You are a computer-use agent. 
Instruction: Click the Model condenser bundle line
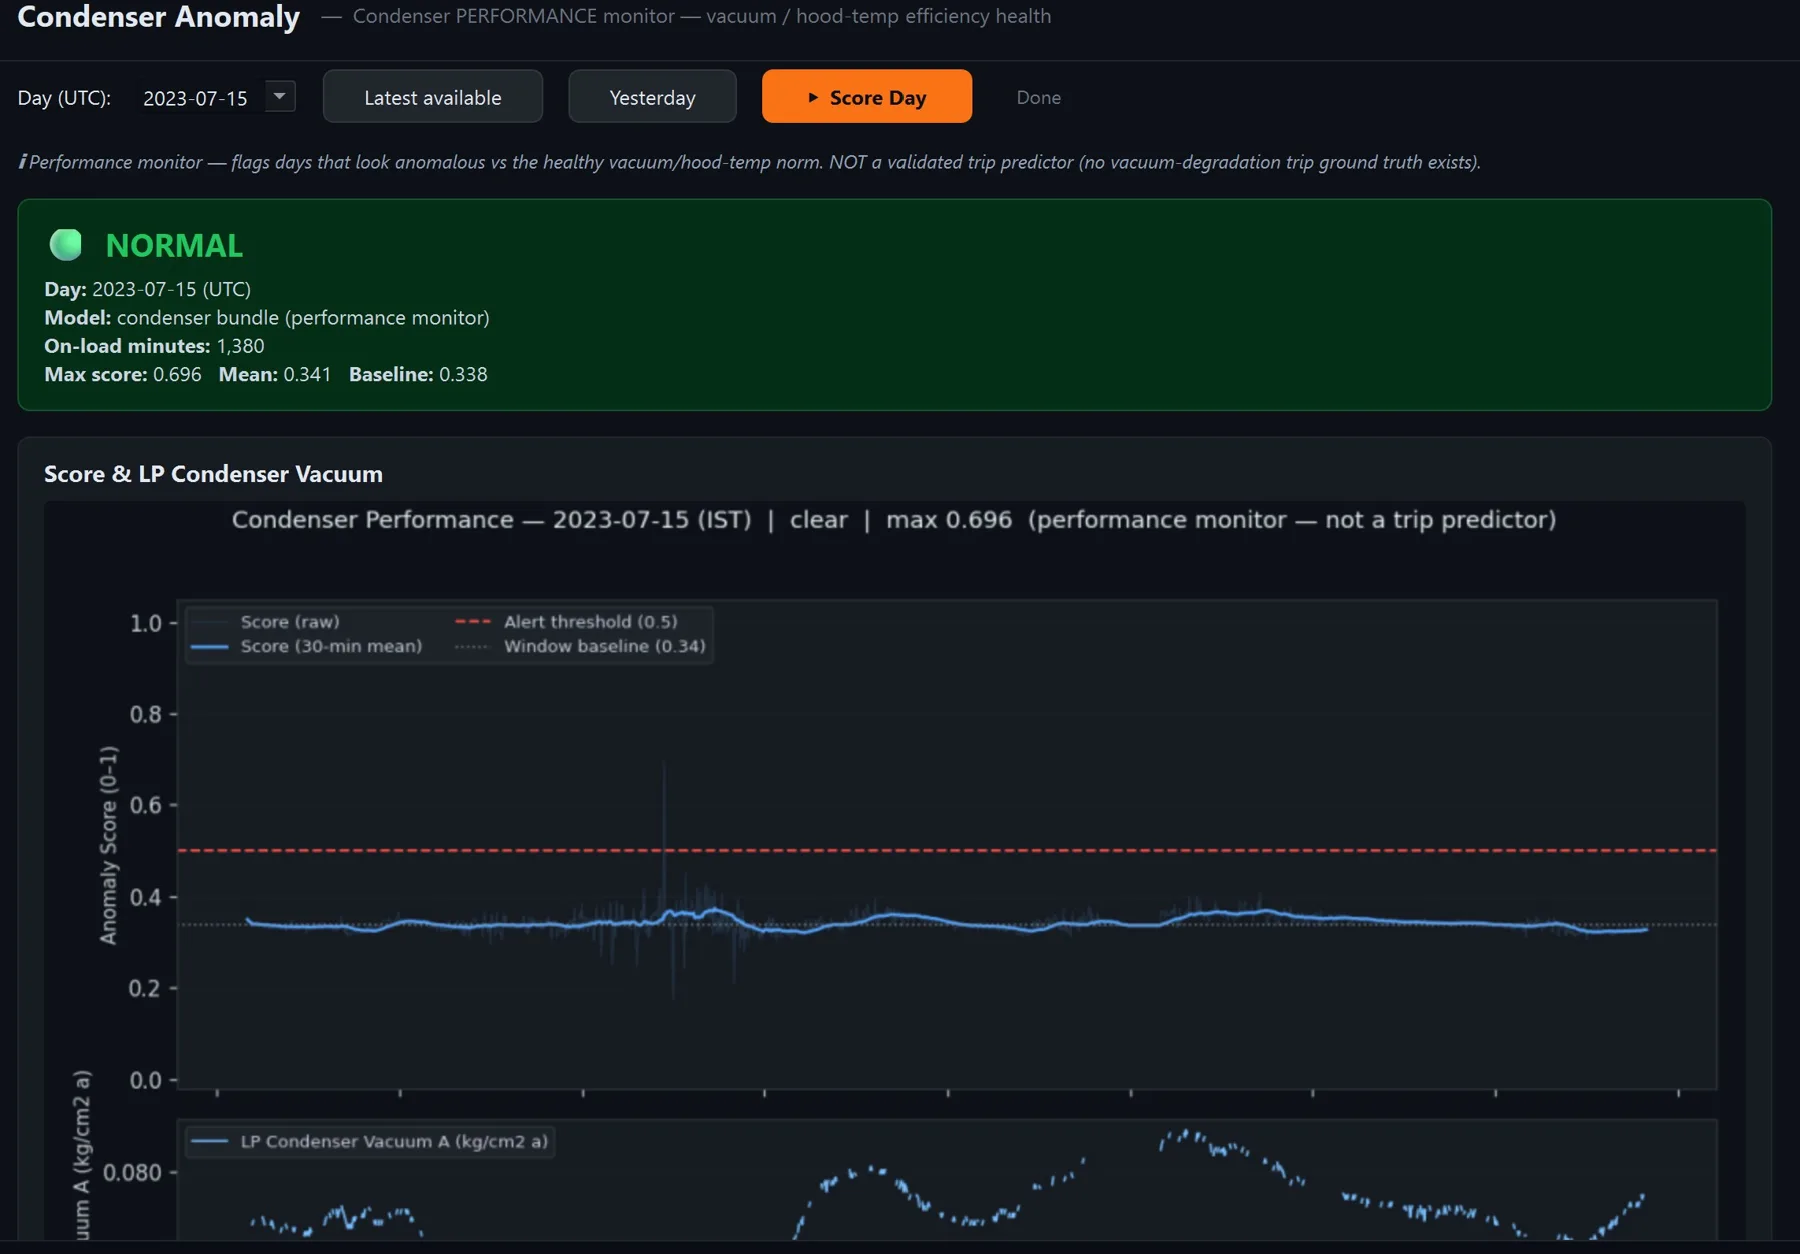tap(267, 318)
